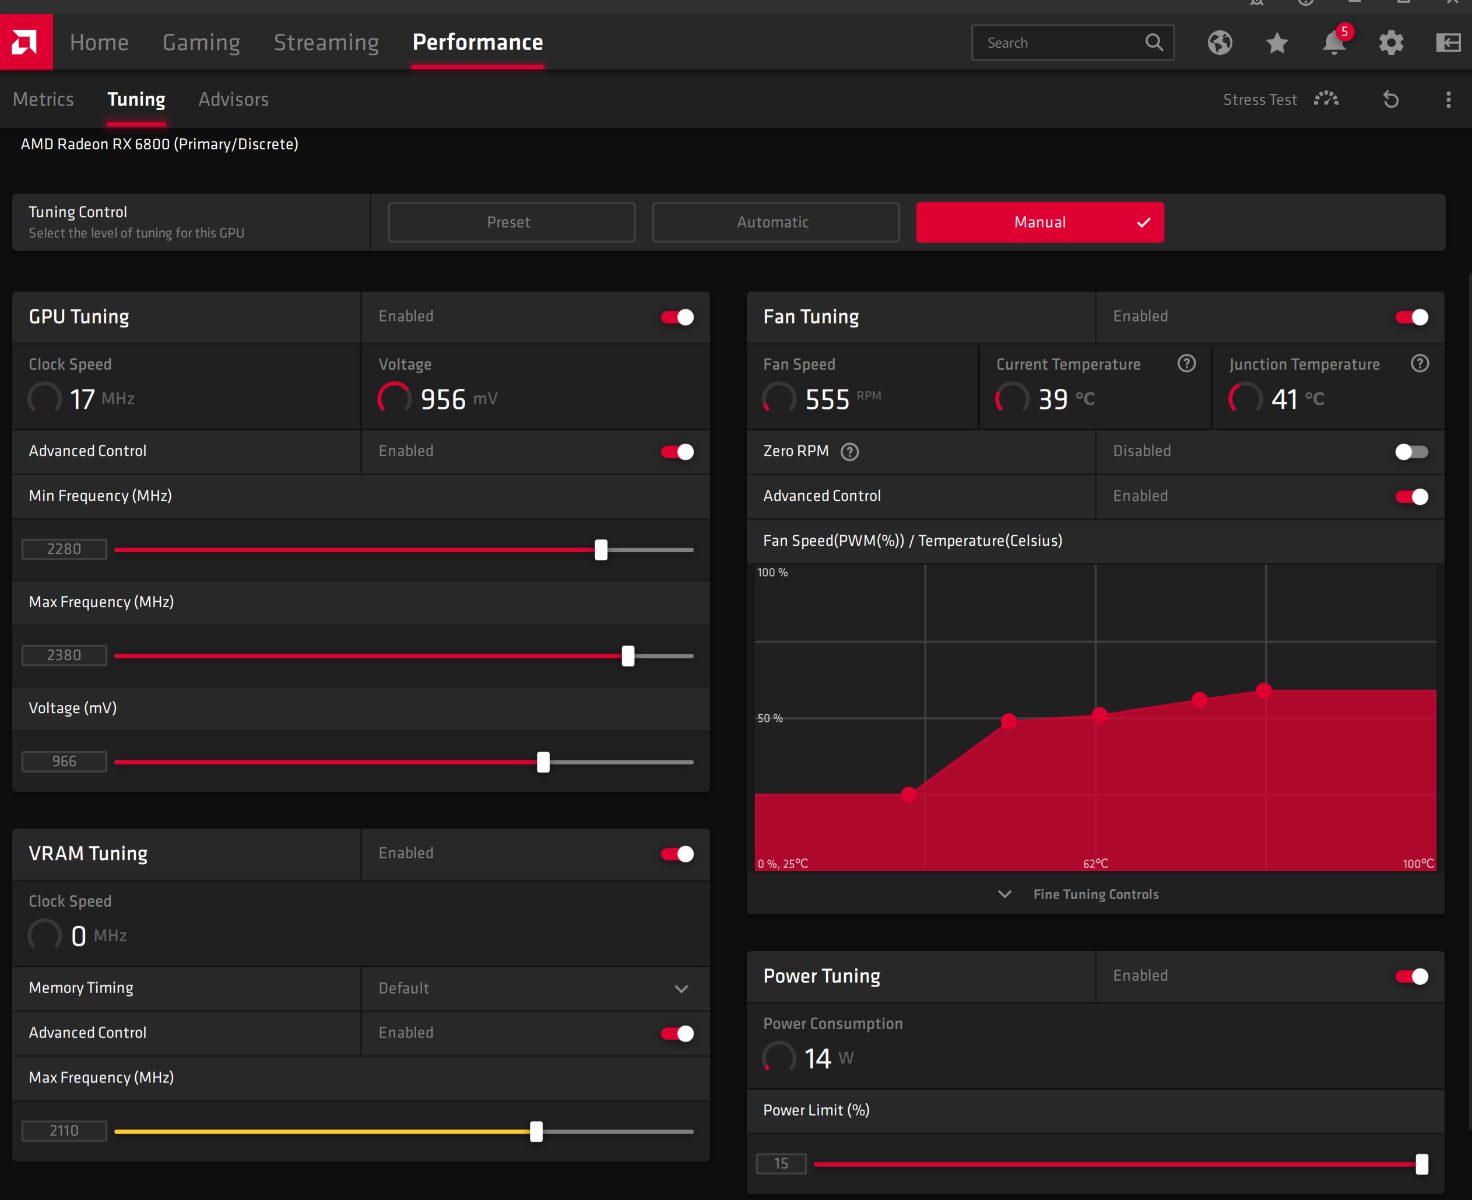
Task: Open the Home tab
Action: pyautogui.click(x=99, y=42)
